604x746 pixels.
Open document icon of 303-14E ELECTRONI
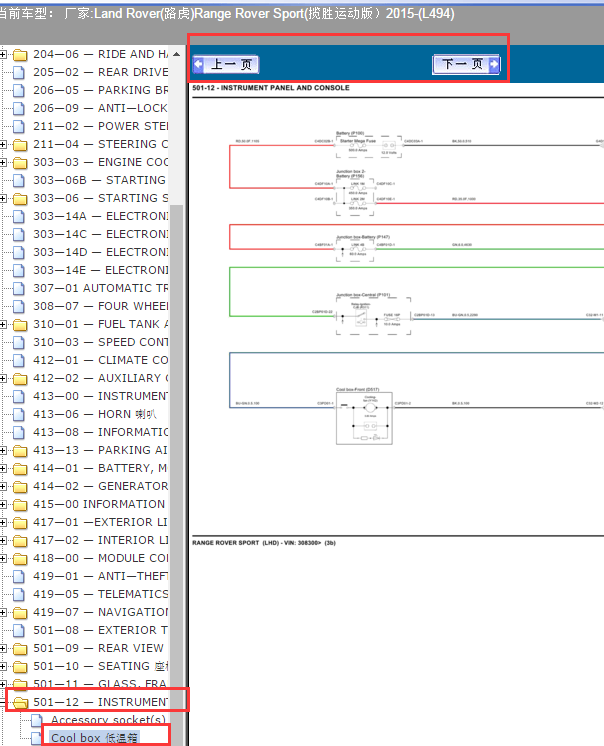pyautogui.click(x=19, y=270)
